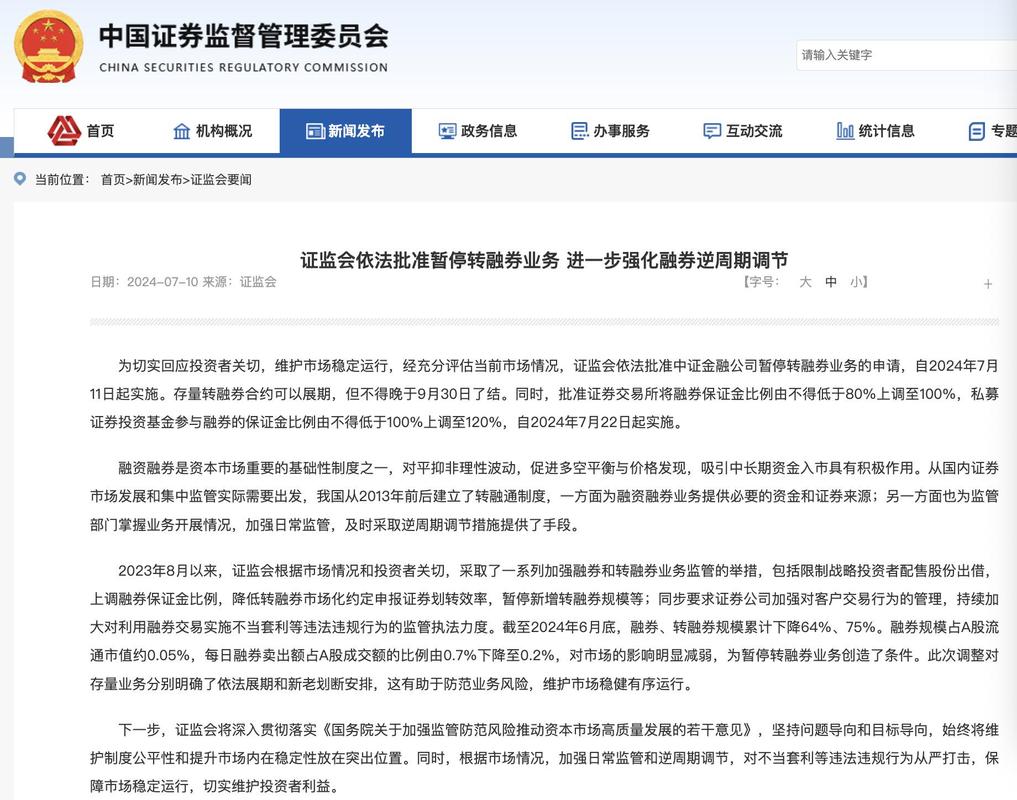Switch article text to medium font 中
The height and width of the screenshot is (800, 1017).
click(831, 282)
